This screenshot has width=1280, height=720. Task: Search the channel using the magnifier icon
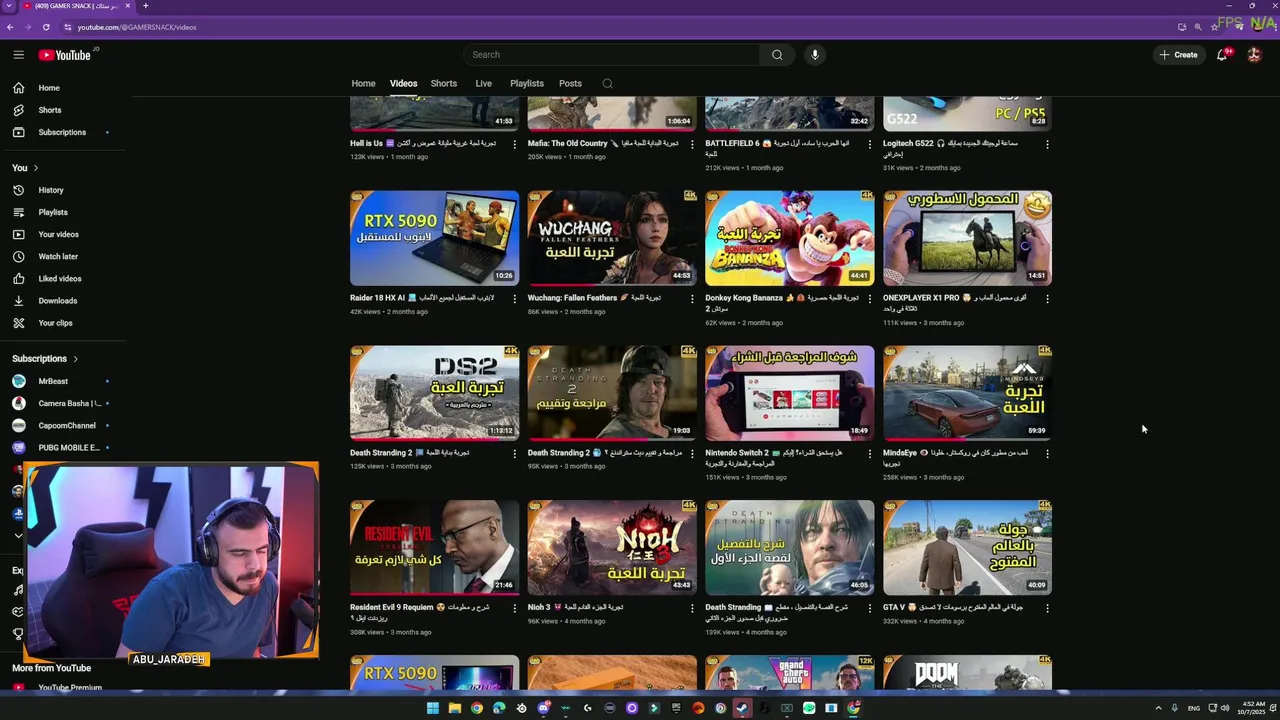point(607,84)
